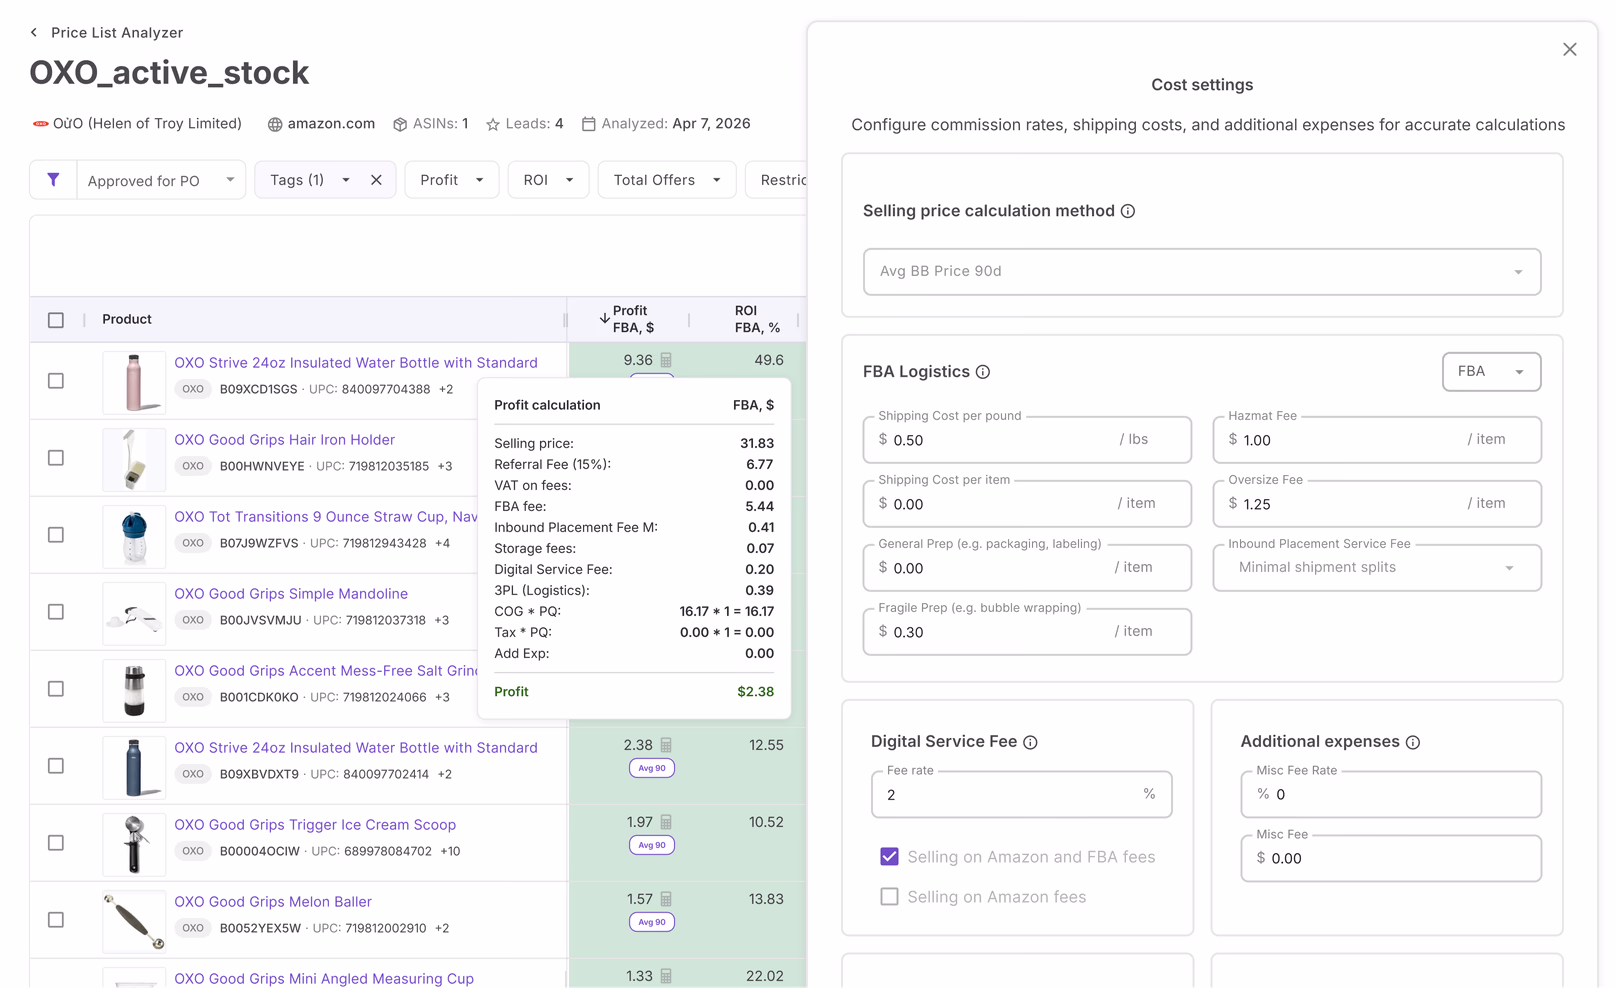Click the OXO brand logo icon

coord(40,124)
